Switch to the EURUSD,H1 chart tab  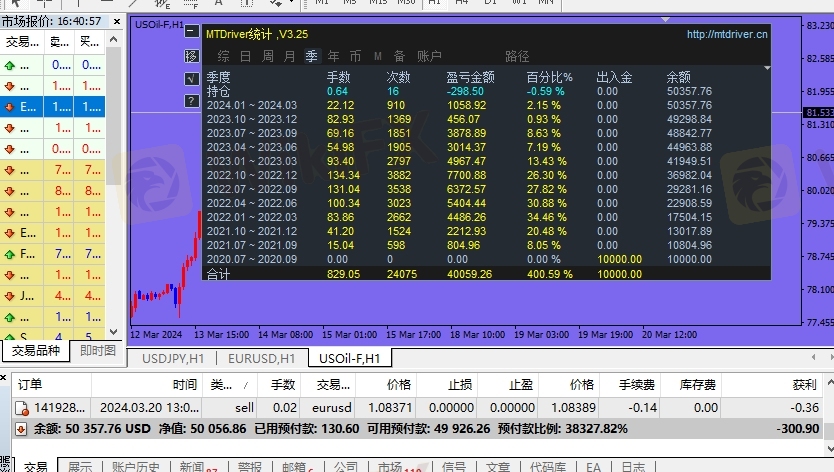point(261,359)
